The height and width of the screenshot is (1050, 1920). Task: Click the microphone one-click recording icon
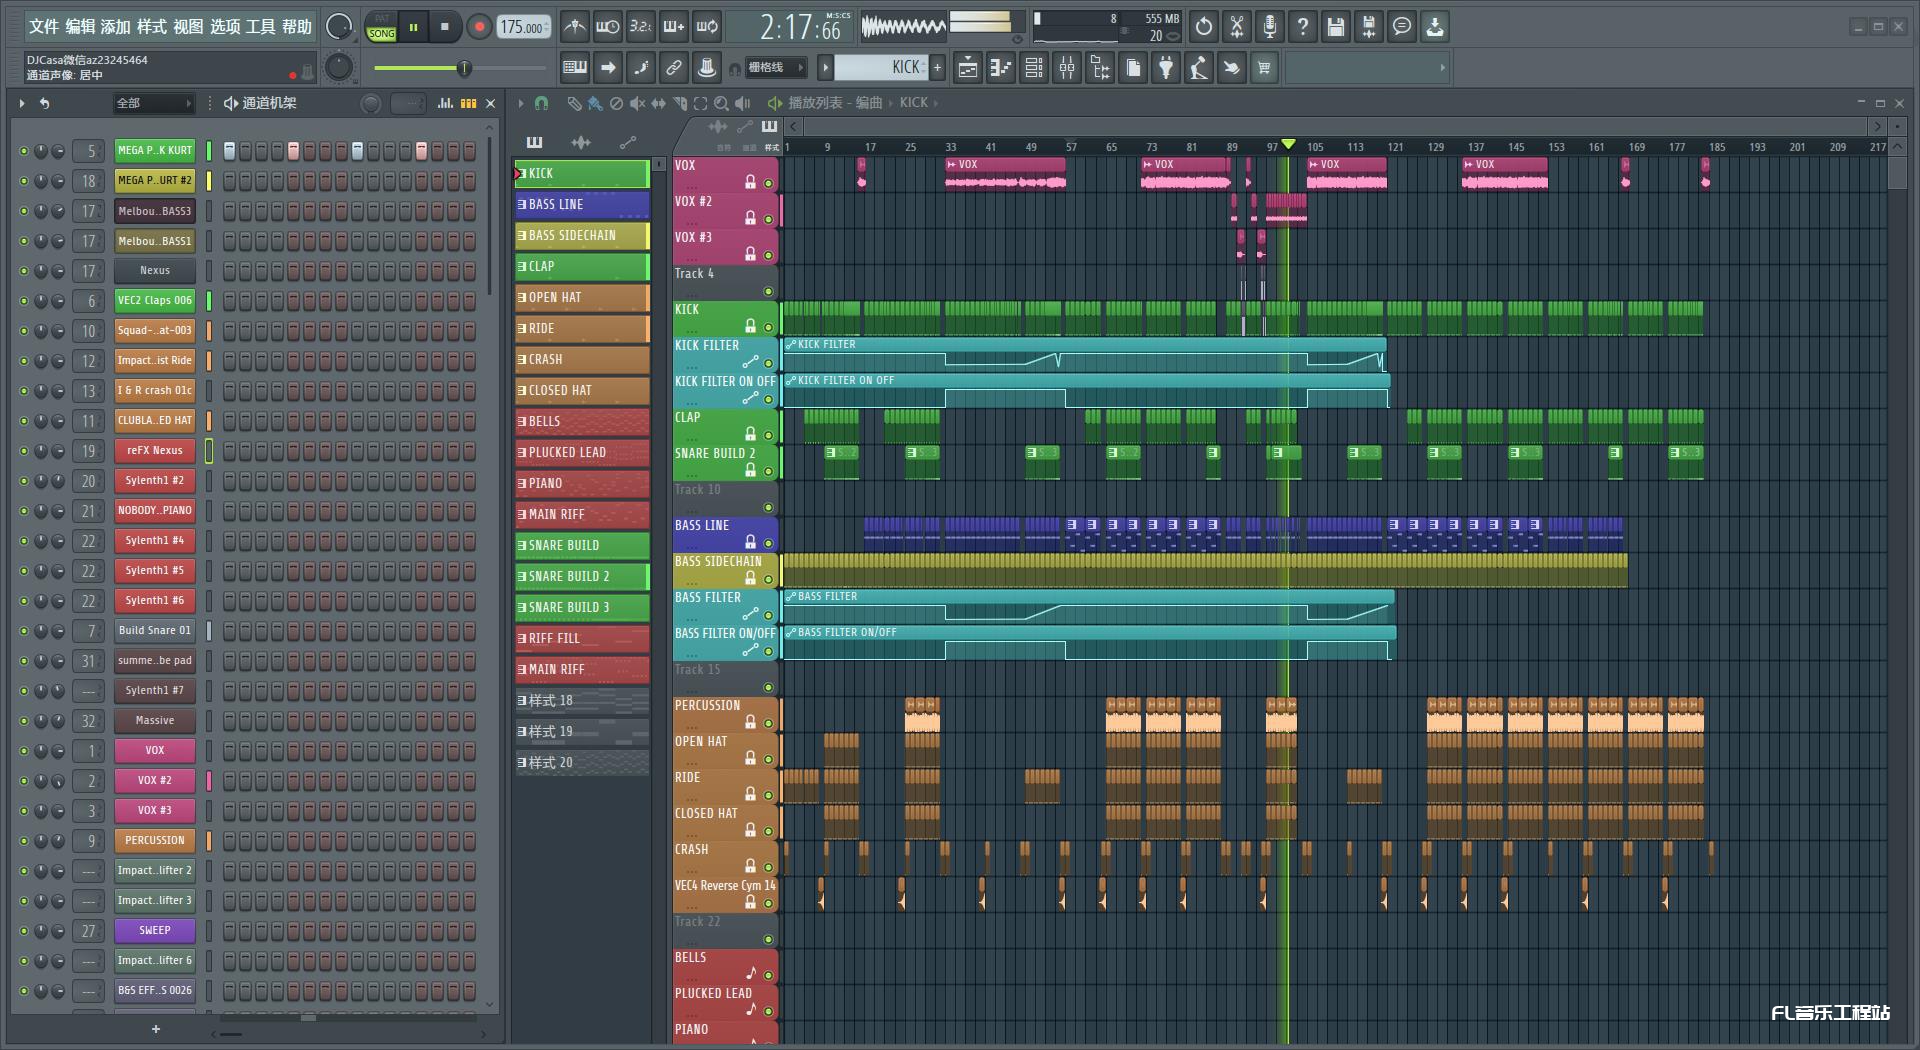1270,27
